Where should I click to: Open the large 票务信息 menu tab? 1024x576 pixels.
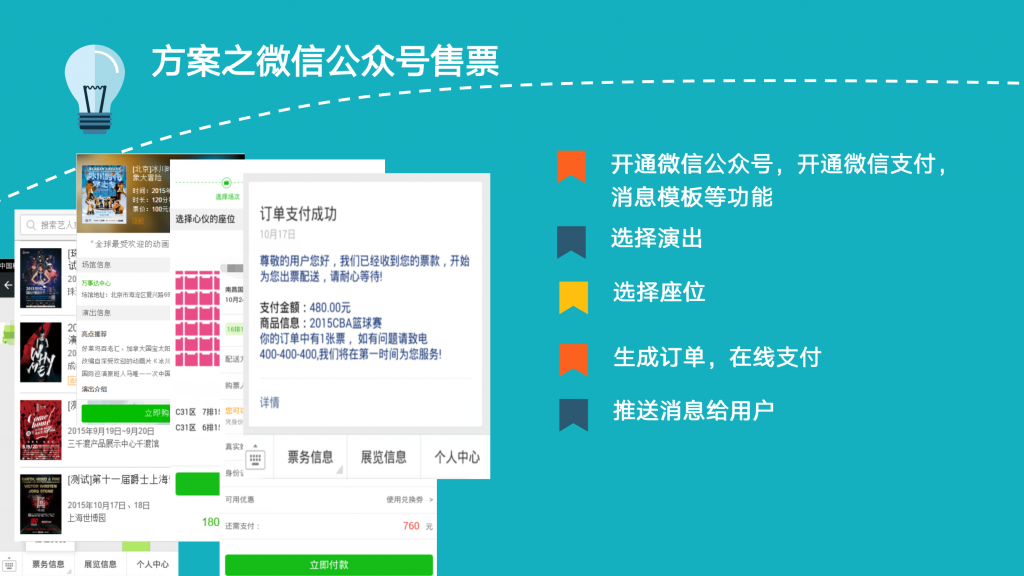click(x=310, y=458)
